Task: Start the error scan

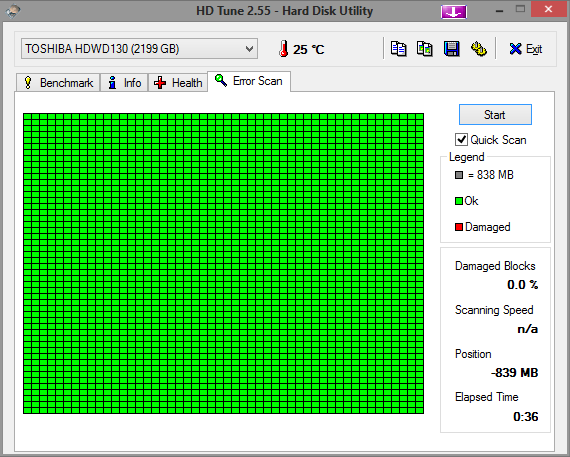Action: pyautogui.click(x=495, y=115)
